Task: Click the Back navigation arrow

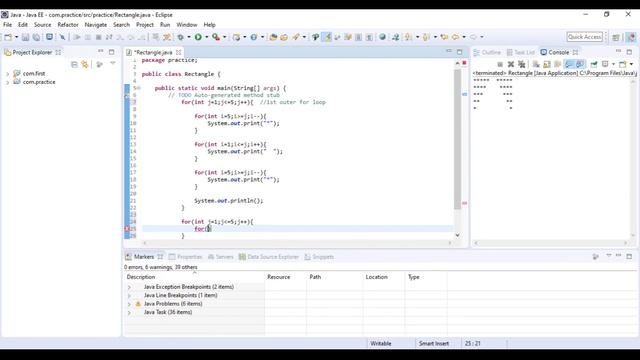Action: (x=456, y=37)
